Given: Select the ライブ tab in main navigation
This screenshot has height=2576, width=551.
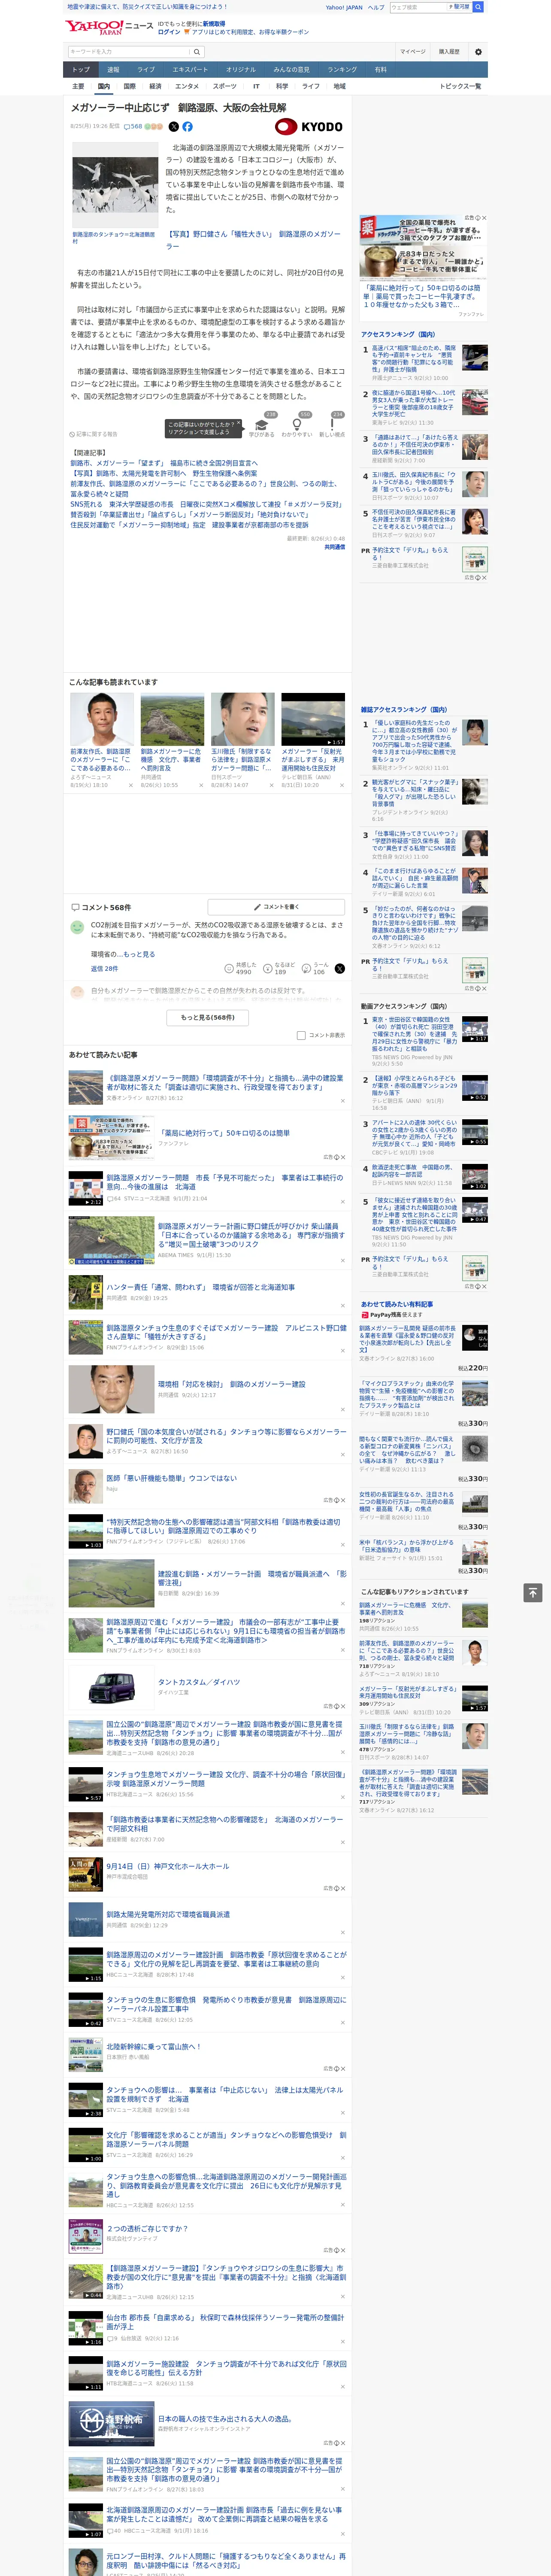Looking at the screenshot, I should click(146, 69).
